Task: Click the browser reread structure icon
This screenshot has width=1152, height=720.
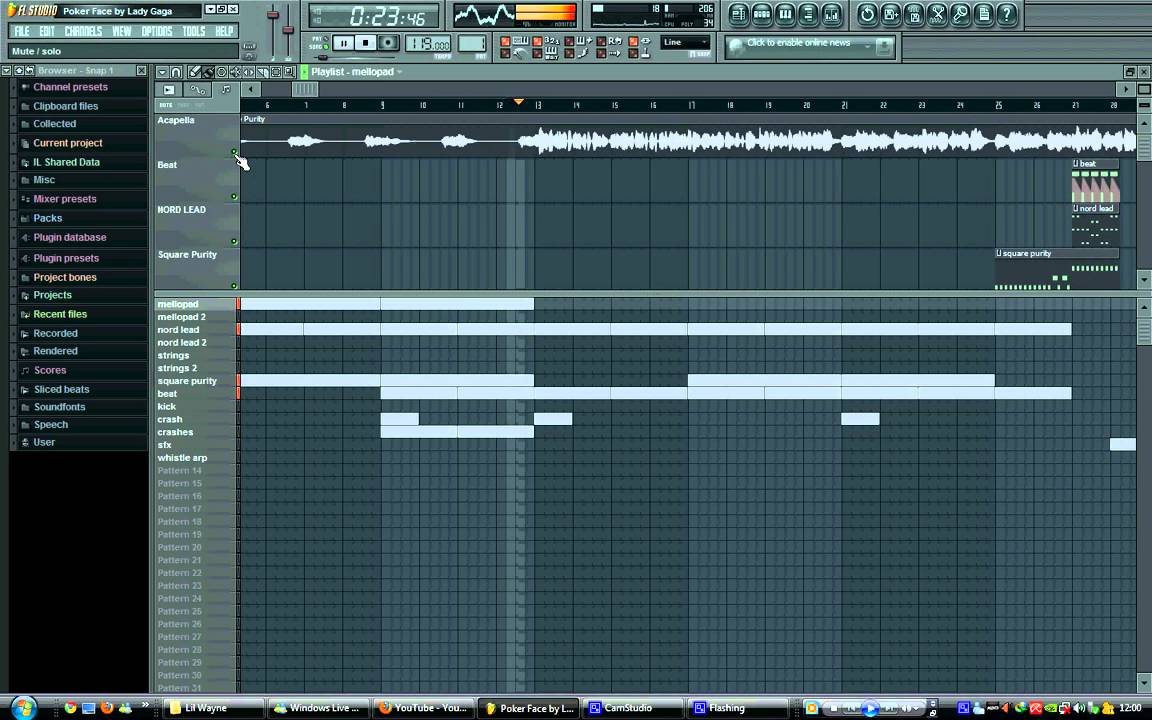Action: click(x=30, y=71)
